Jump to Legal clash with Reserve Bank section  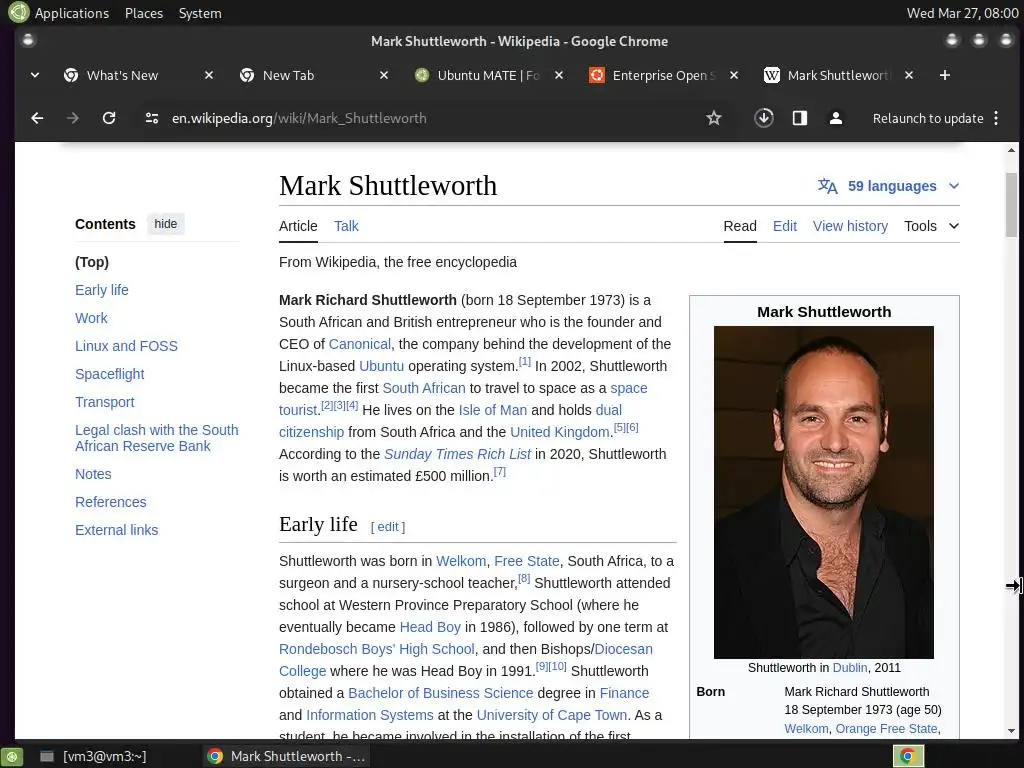tap(157, 438)
